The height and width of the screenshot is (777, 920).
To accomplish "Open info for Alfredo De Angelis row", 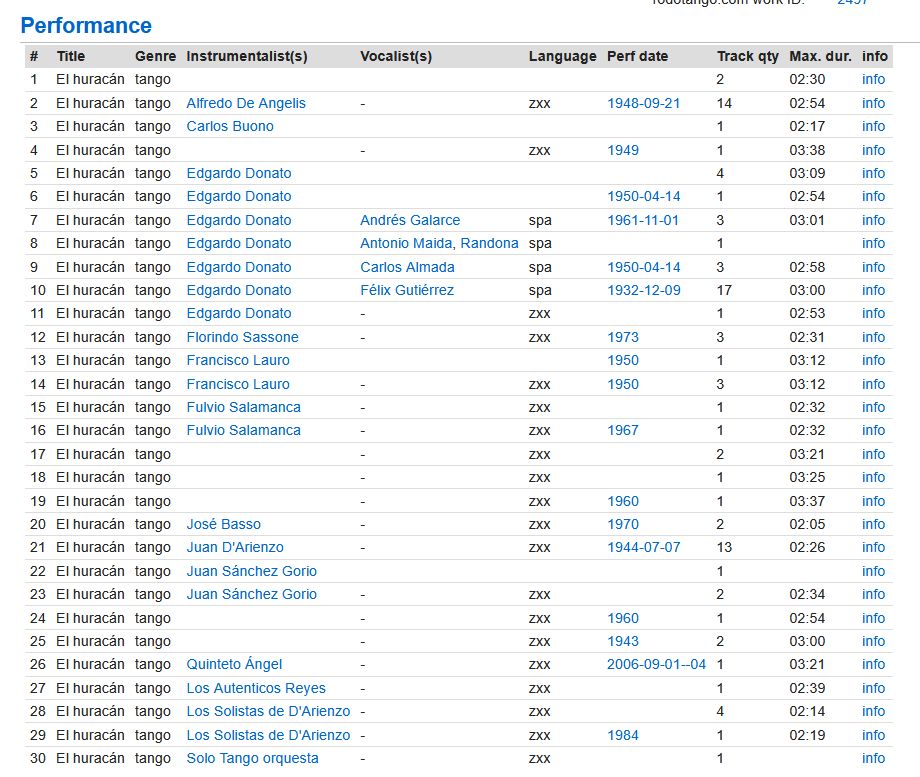I will [x=873, y=103].
